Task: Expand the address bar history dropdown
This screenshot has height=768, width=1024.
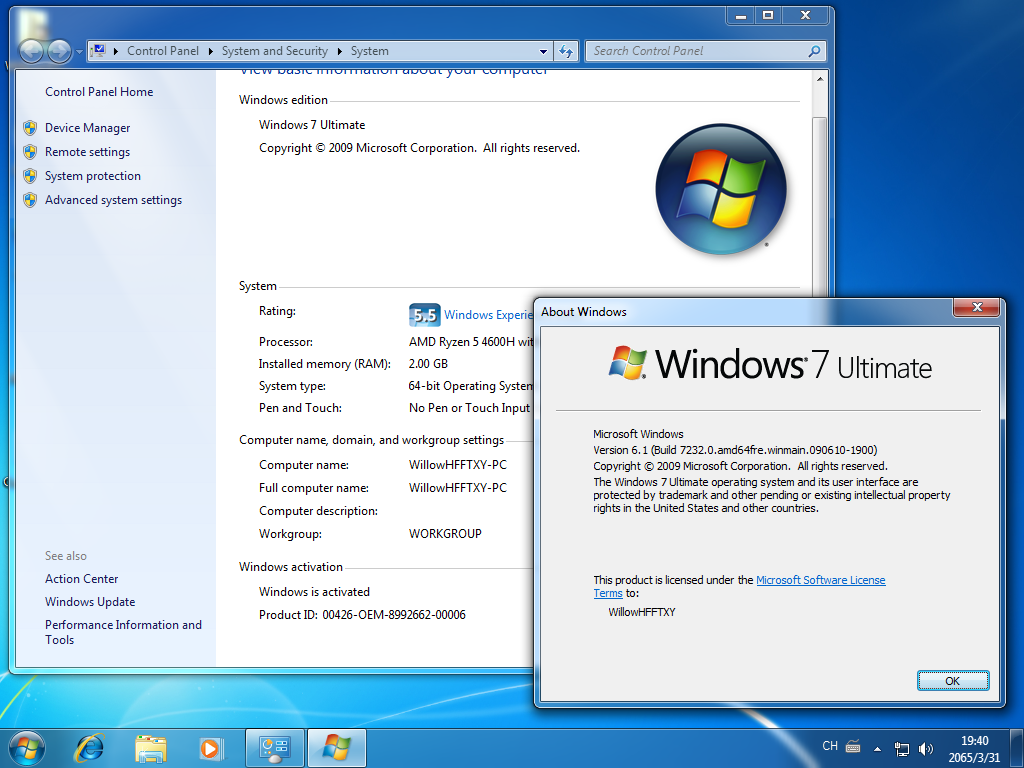Action: pyautogui.click(x=543, y=51)
